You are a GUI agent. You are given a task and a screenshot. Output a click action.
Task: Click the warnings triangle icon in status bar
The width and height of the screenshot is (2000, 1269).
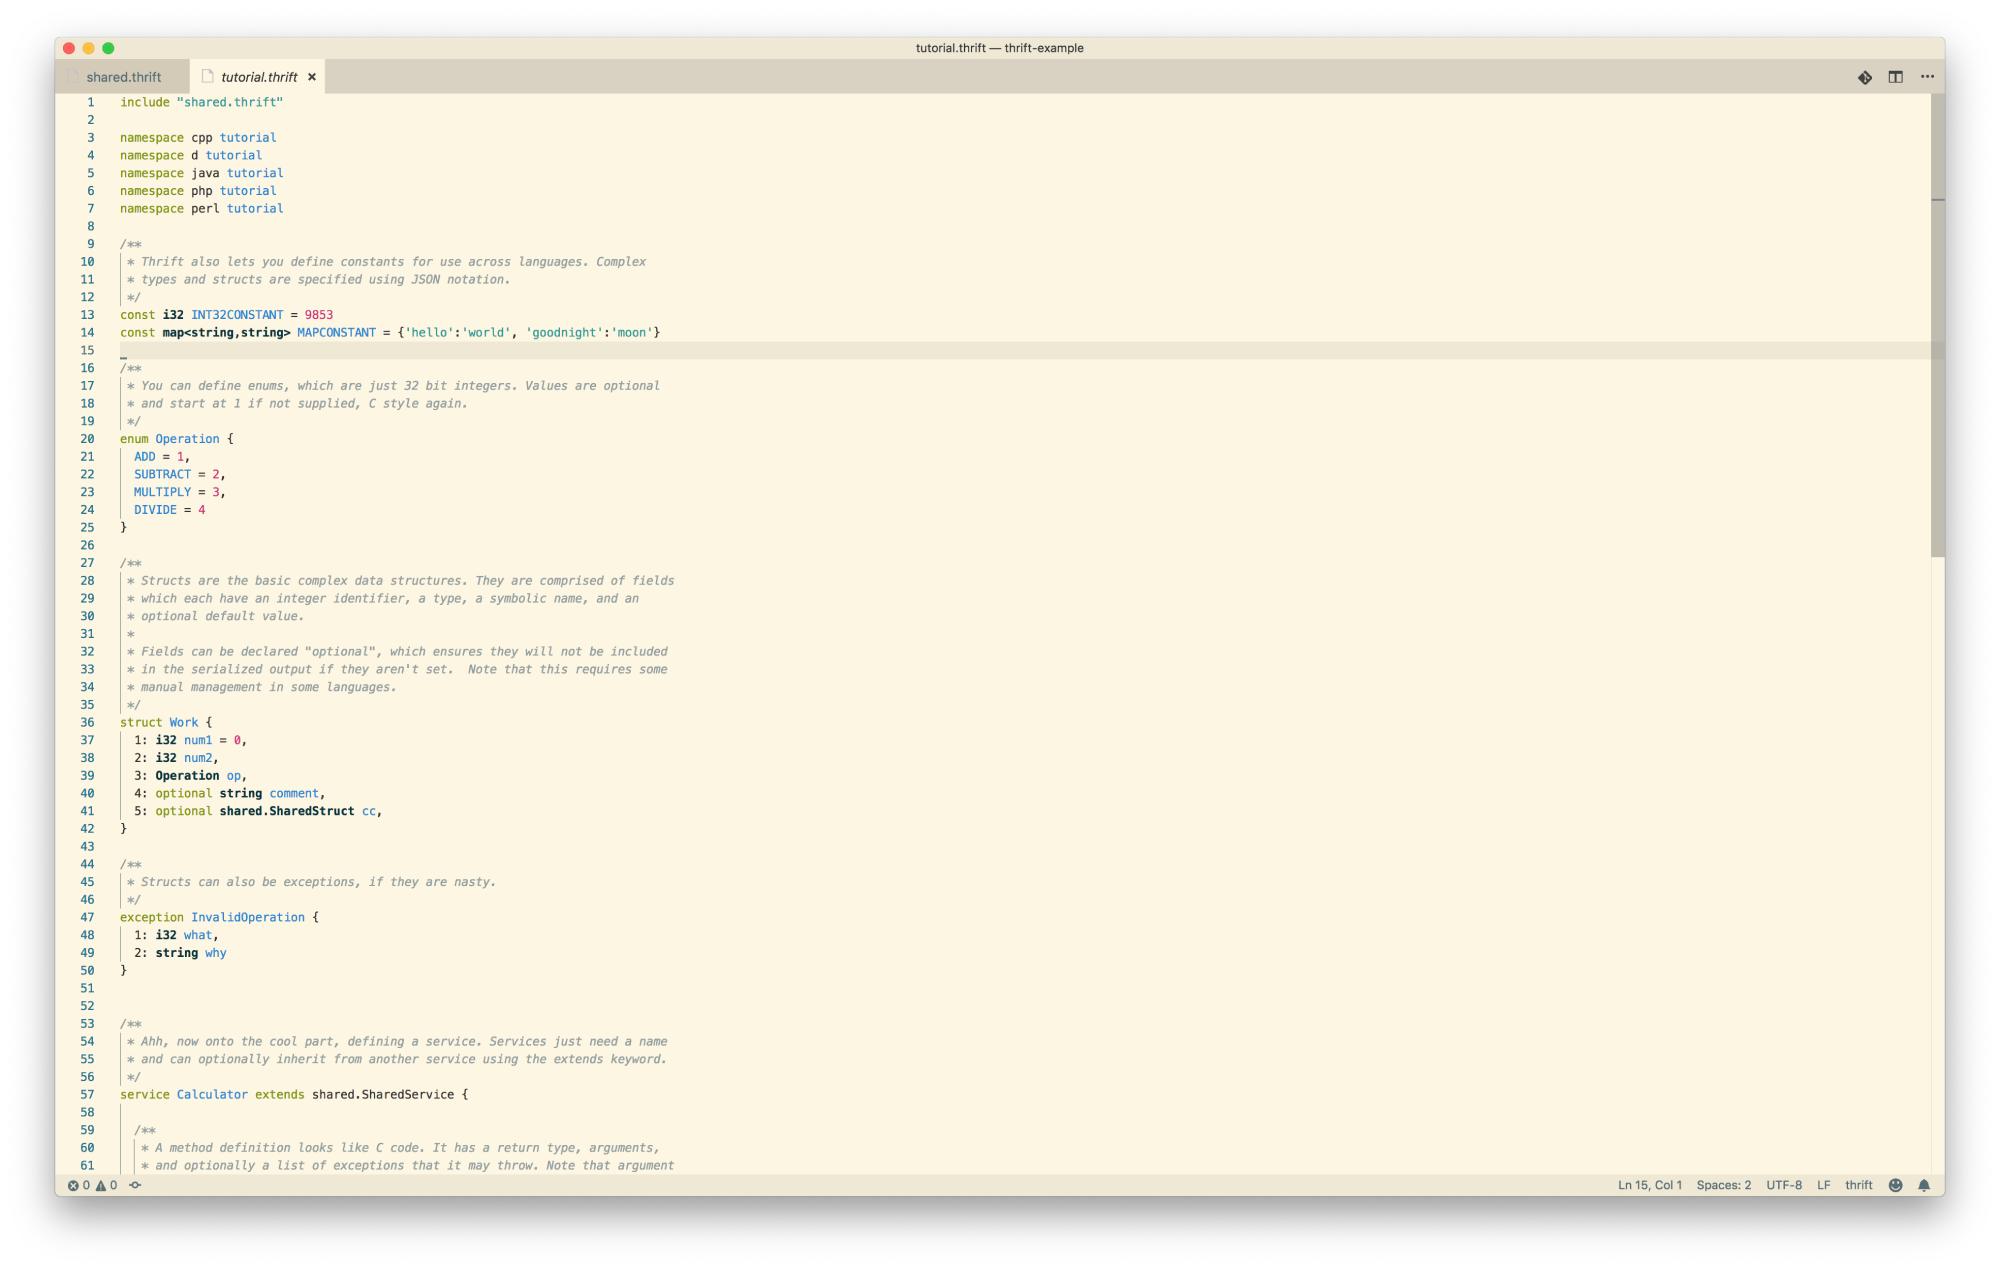[101, 1185]
